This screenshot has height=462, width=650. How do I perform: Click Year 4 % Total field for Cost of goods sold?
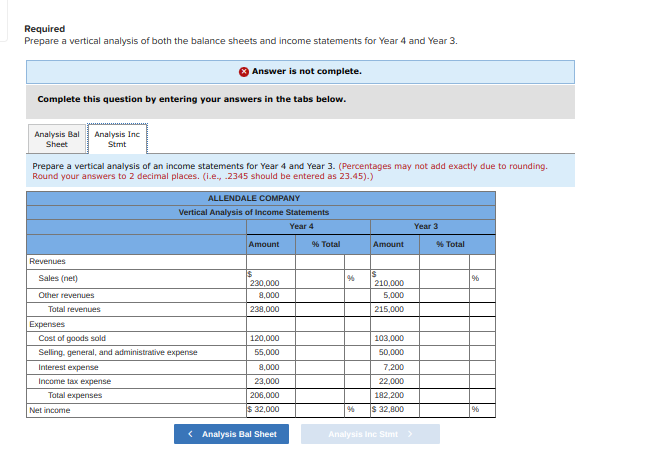point(320,338)
